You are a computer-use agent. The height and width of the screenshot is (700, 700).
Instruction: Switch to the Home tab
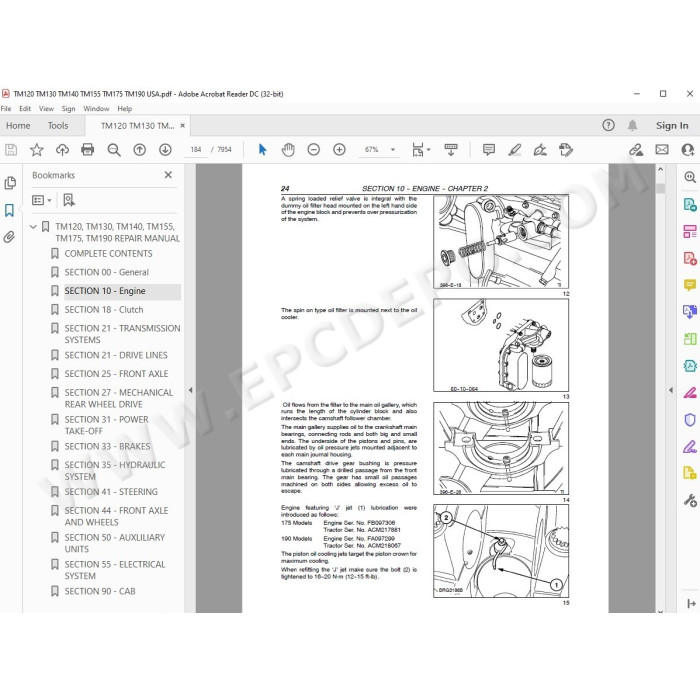tap(18, 126)
